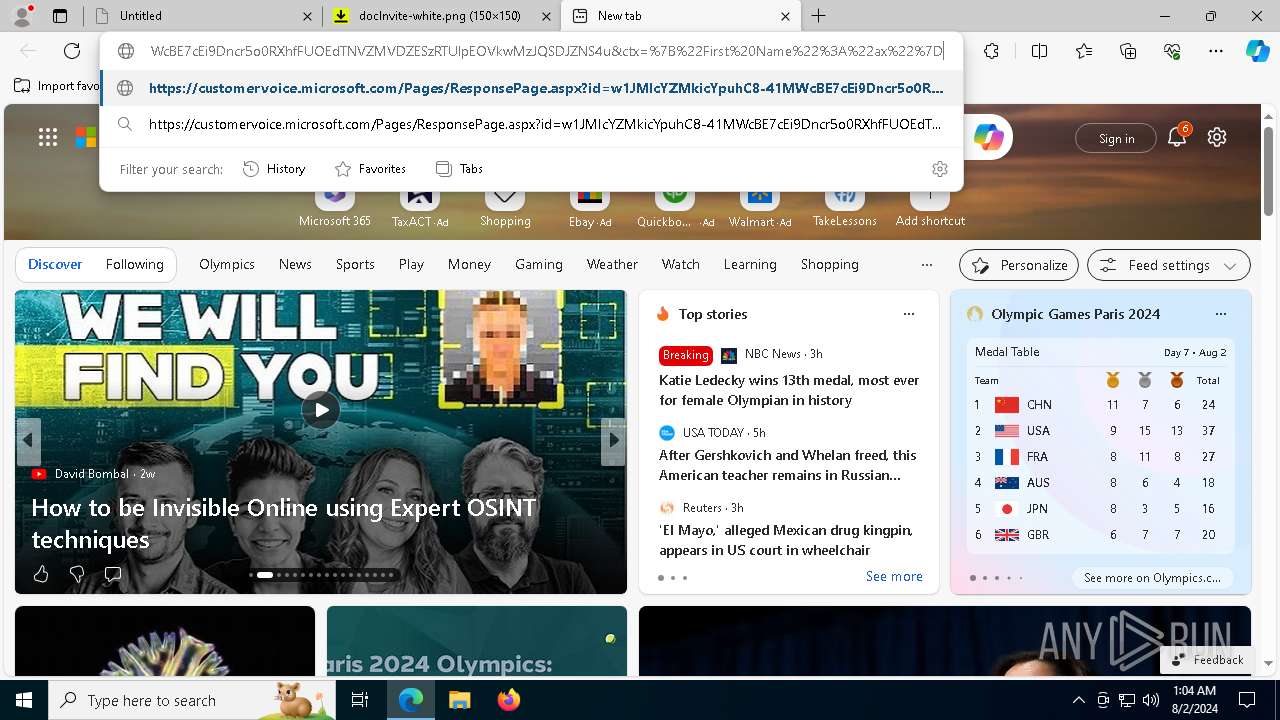Open TakeLessons shortcut

coord(845,205)
